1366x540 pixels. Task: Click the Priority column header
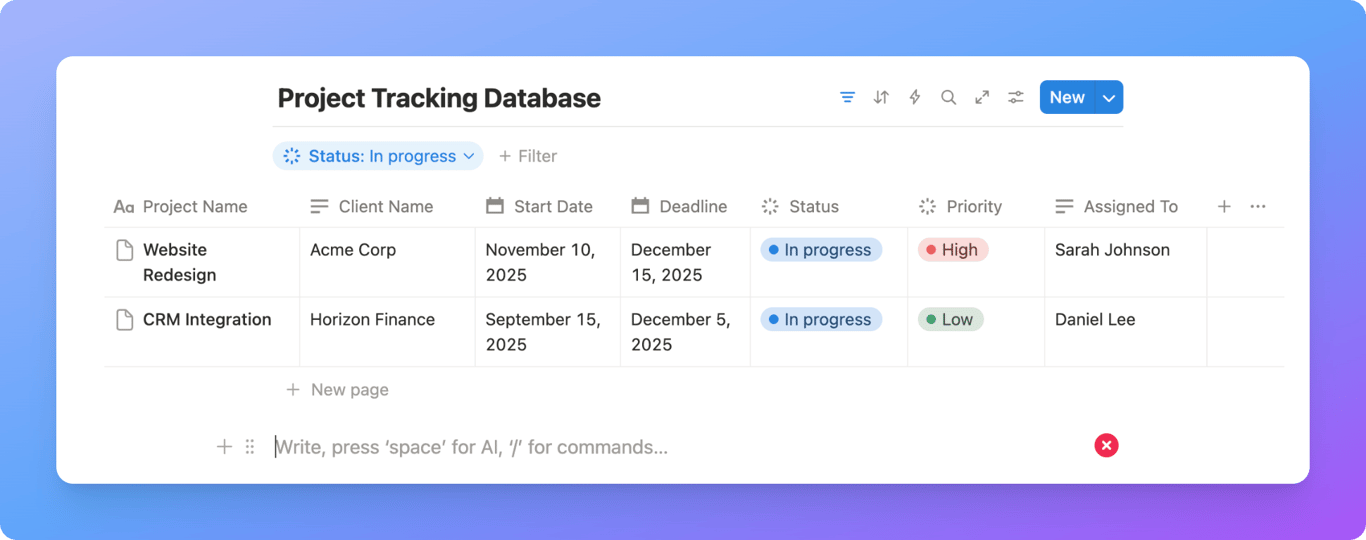(x=960, y=207)
